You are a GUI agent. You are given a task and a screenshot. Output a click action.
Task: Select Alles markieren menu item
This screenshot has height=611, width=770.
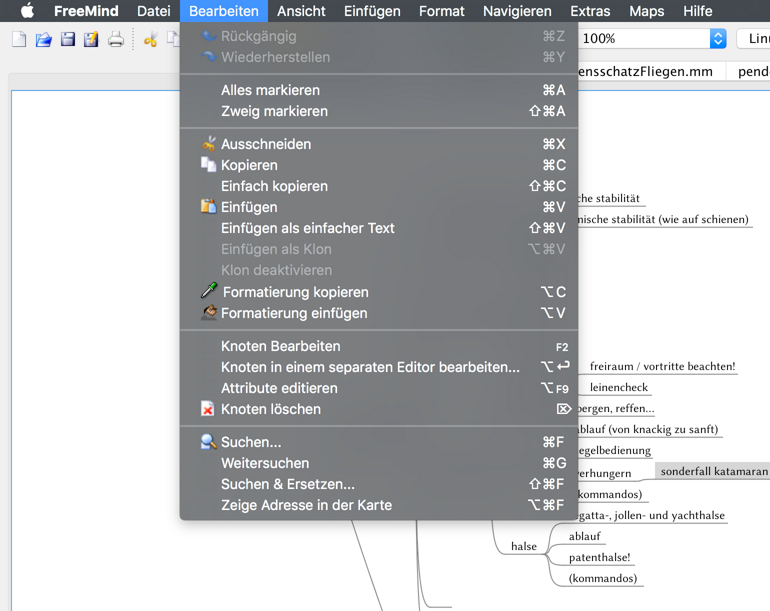coord(270,90)
